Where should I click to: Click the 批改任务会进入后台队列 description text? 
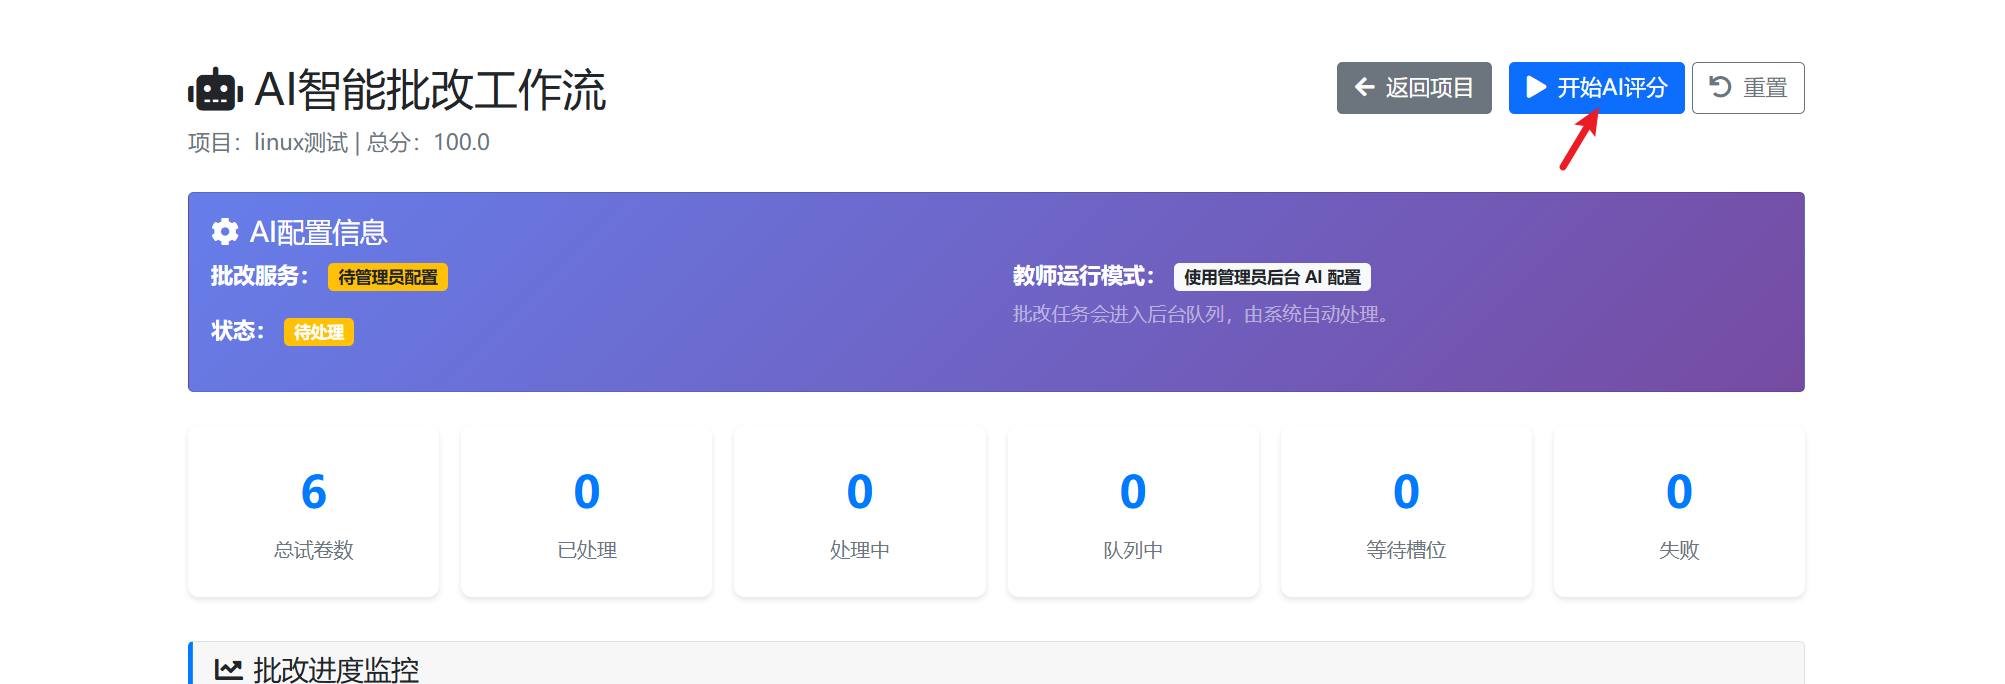pyautogui.click(x=1204, y=314)
